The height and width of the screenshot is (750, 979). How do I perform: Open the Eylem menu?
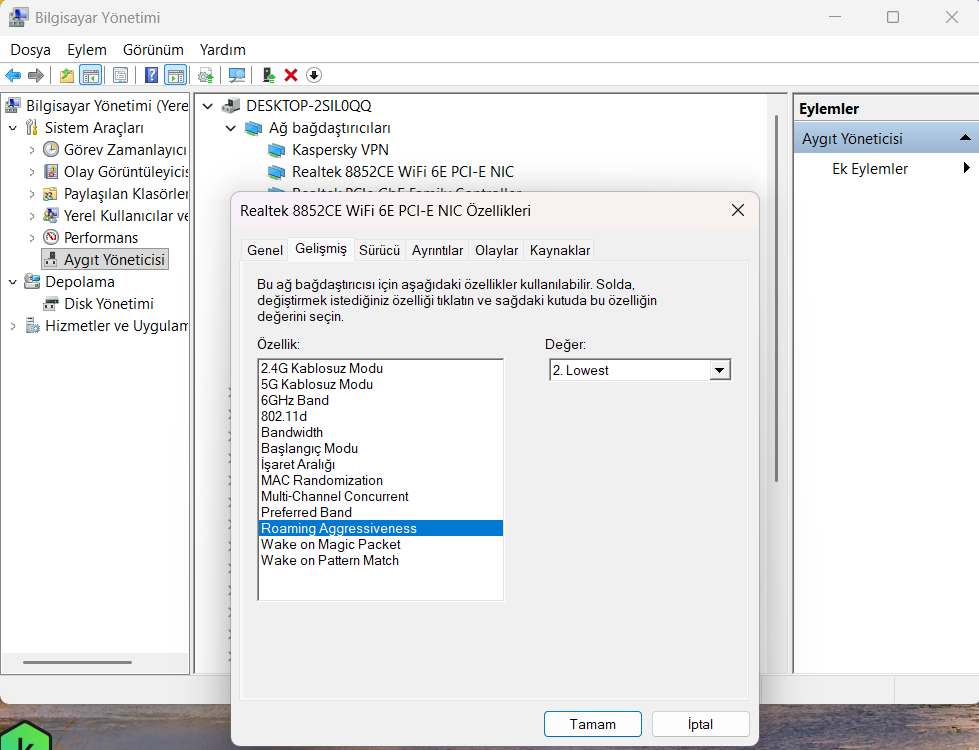click(87, 50)
